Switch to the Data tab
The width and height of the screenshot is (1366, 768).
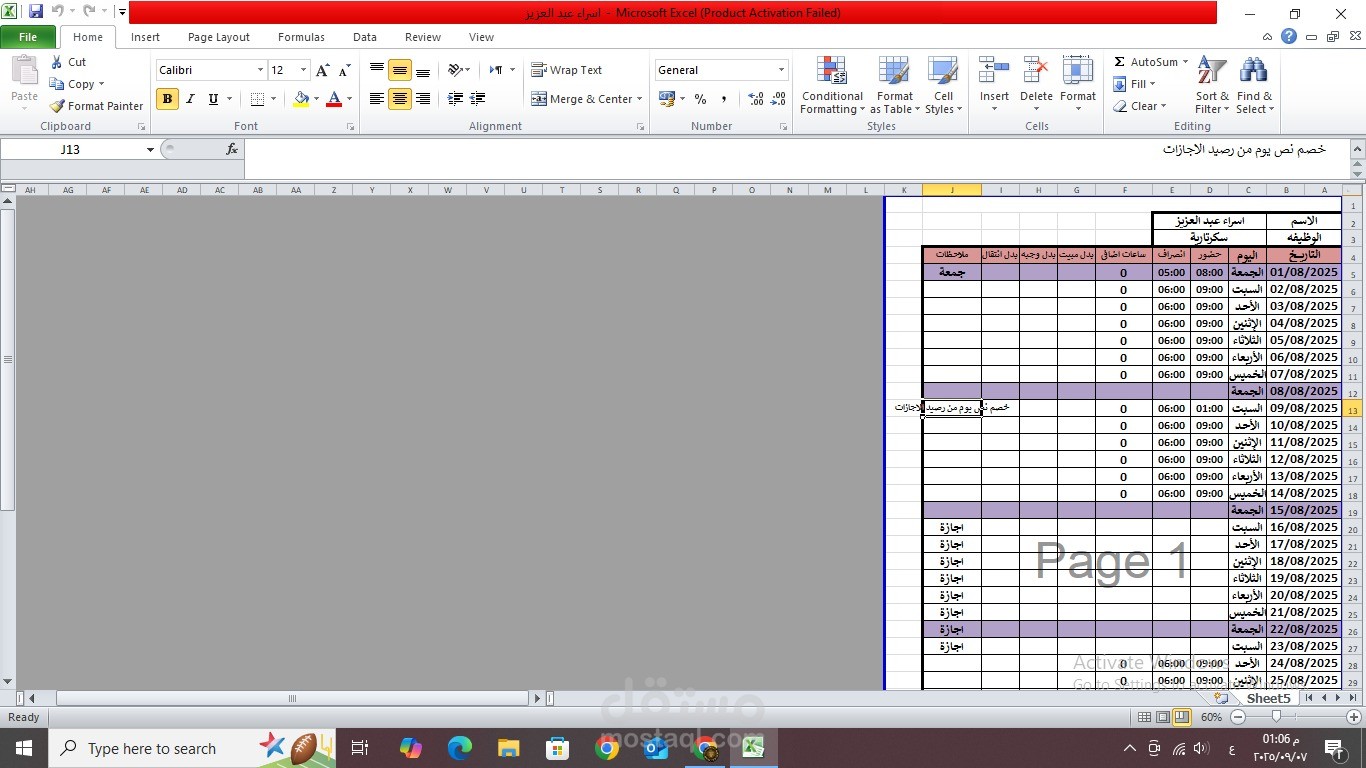(x=365, y=37)
